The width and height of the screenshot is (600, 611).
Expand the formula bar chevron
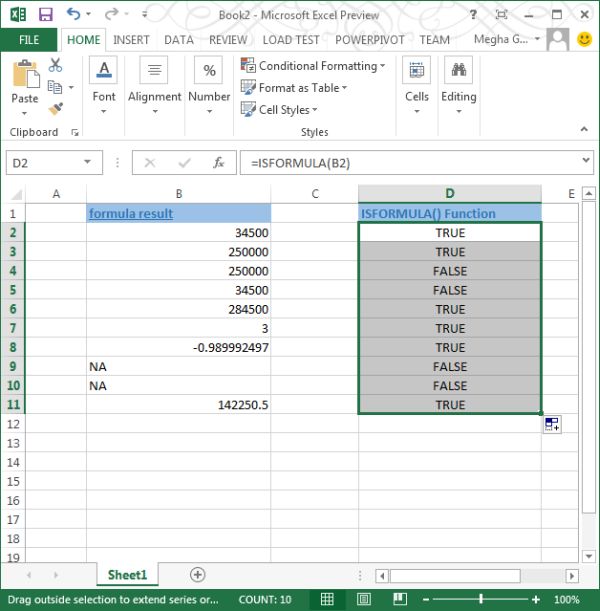[x=585, y=160]
